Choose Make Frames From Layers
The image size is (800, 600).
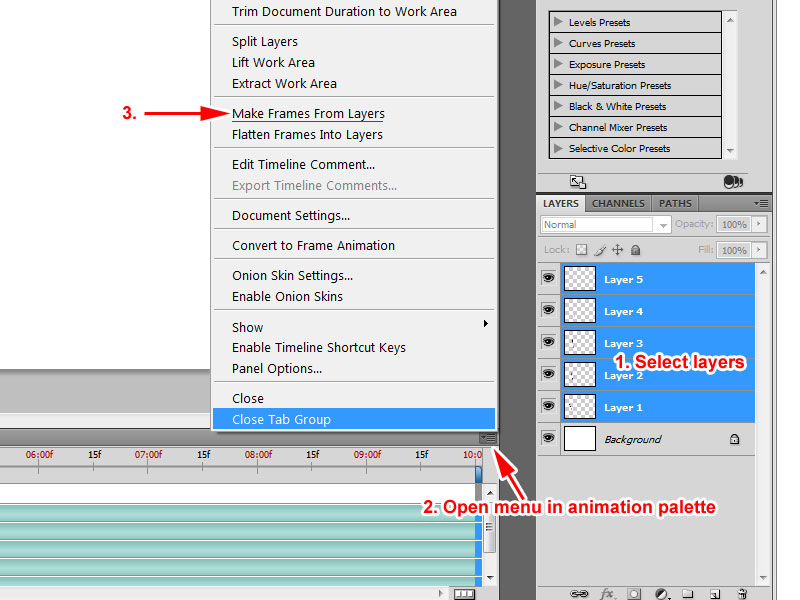[308, 114]
